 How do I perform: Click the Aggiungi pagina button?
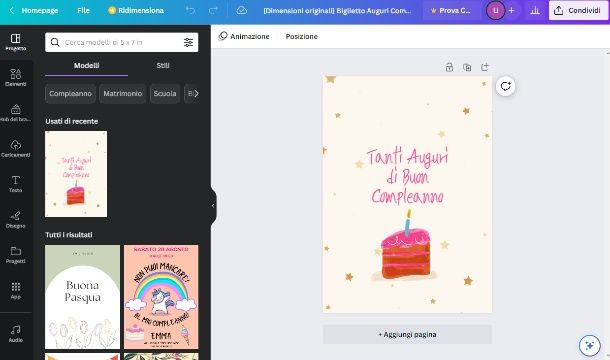(x=407, y=334)
